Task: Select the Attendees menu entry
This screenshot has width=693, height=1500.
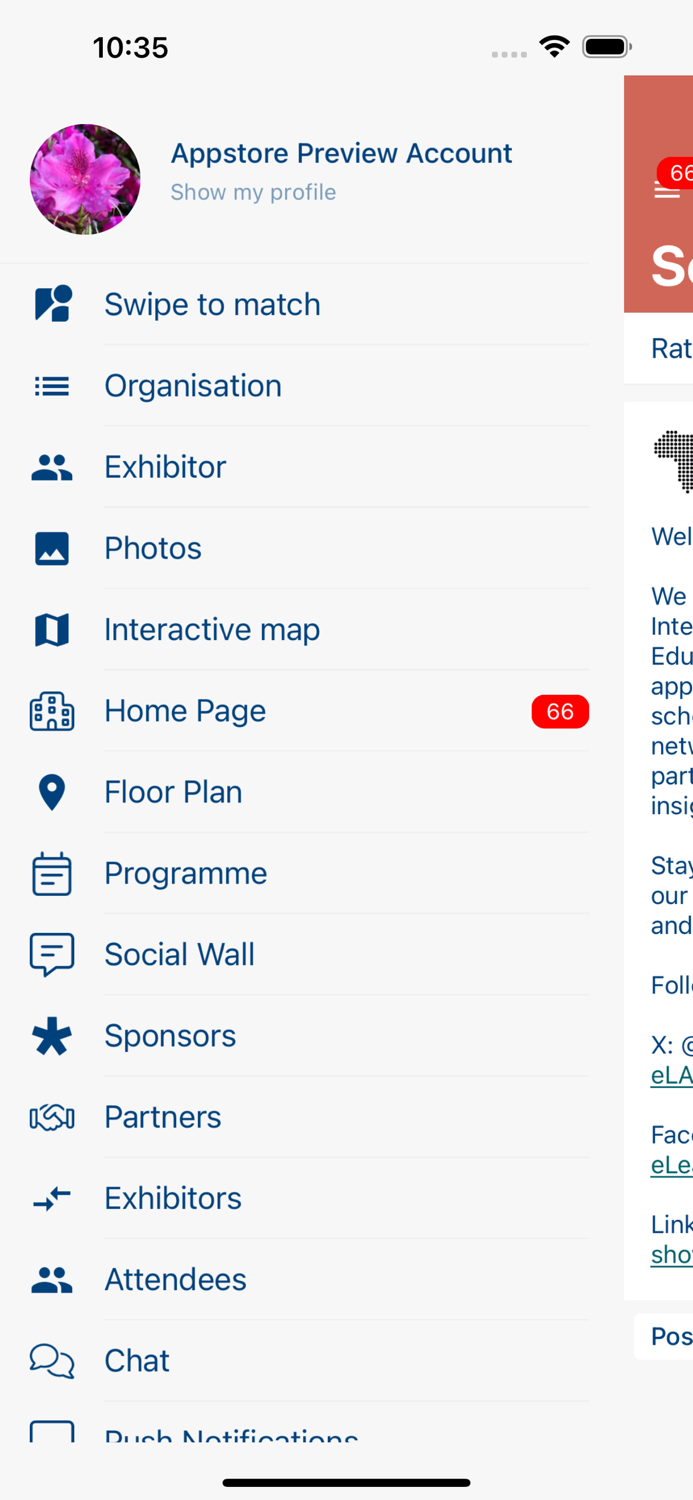Action: tap(175, 1279)
